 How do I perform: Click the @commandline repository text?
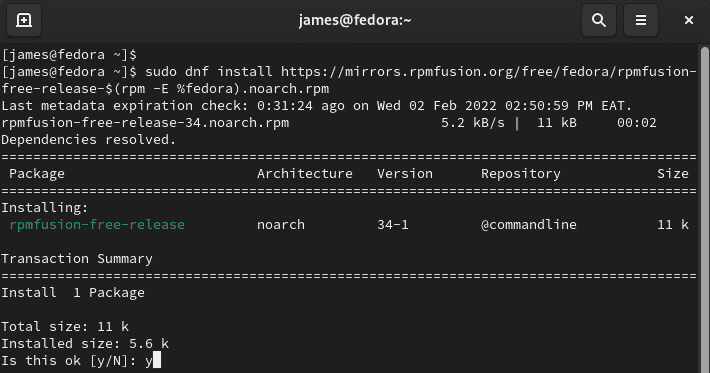coord(529,225)
